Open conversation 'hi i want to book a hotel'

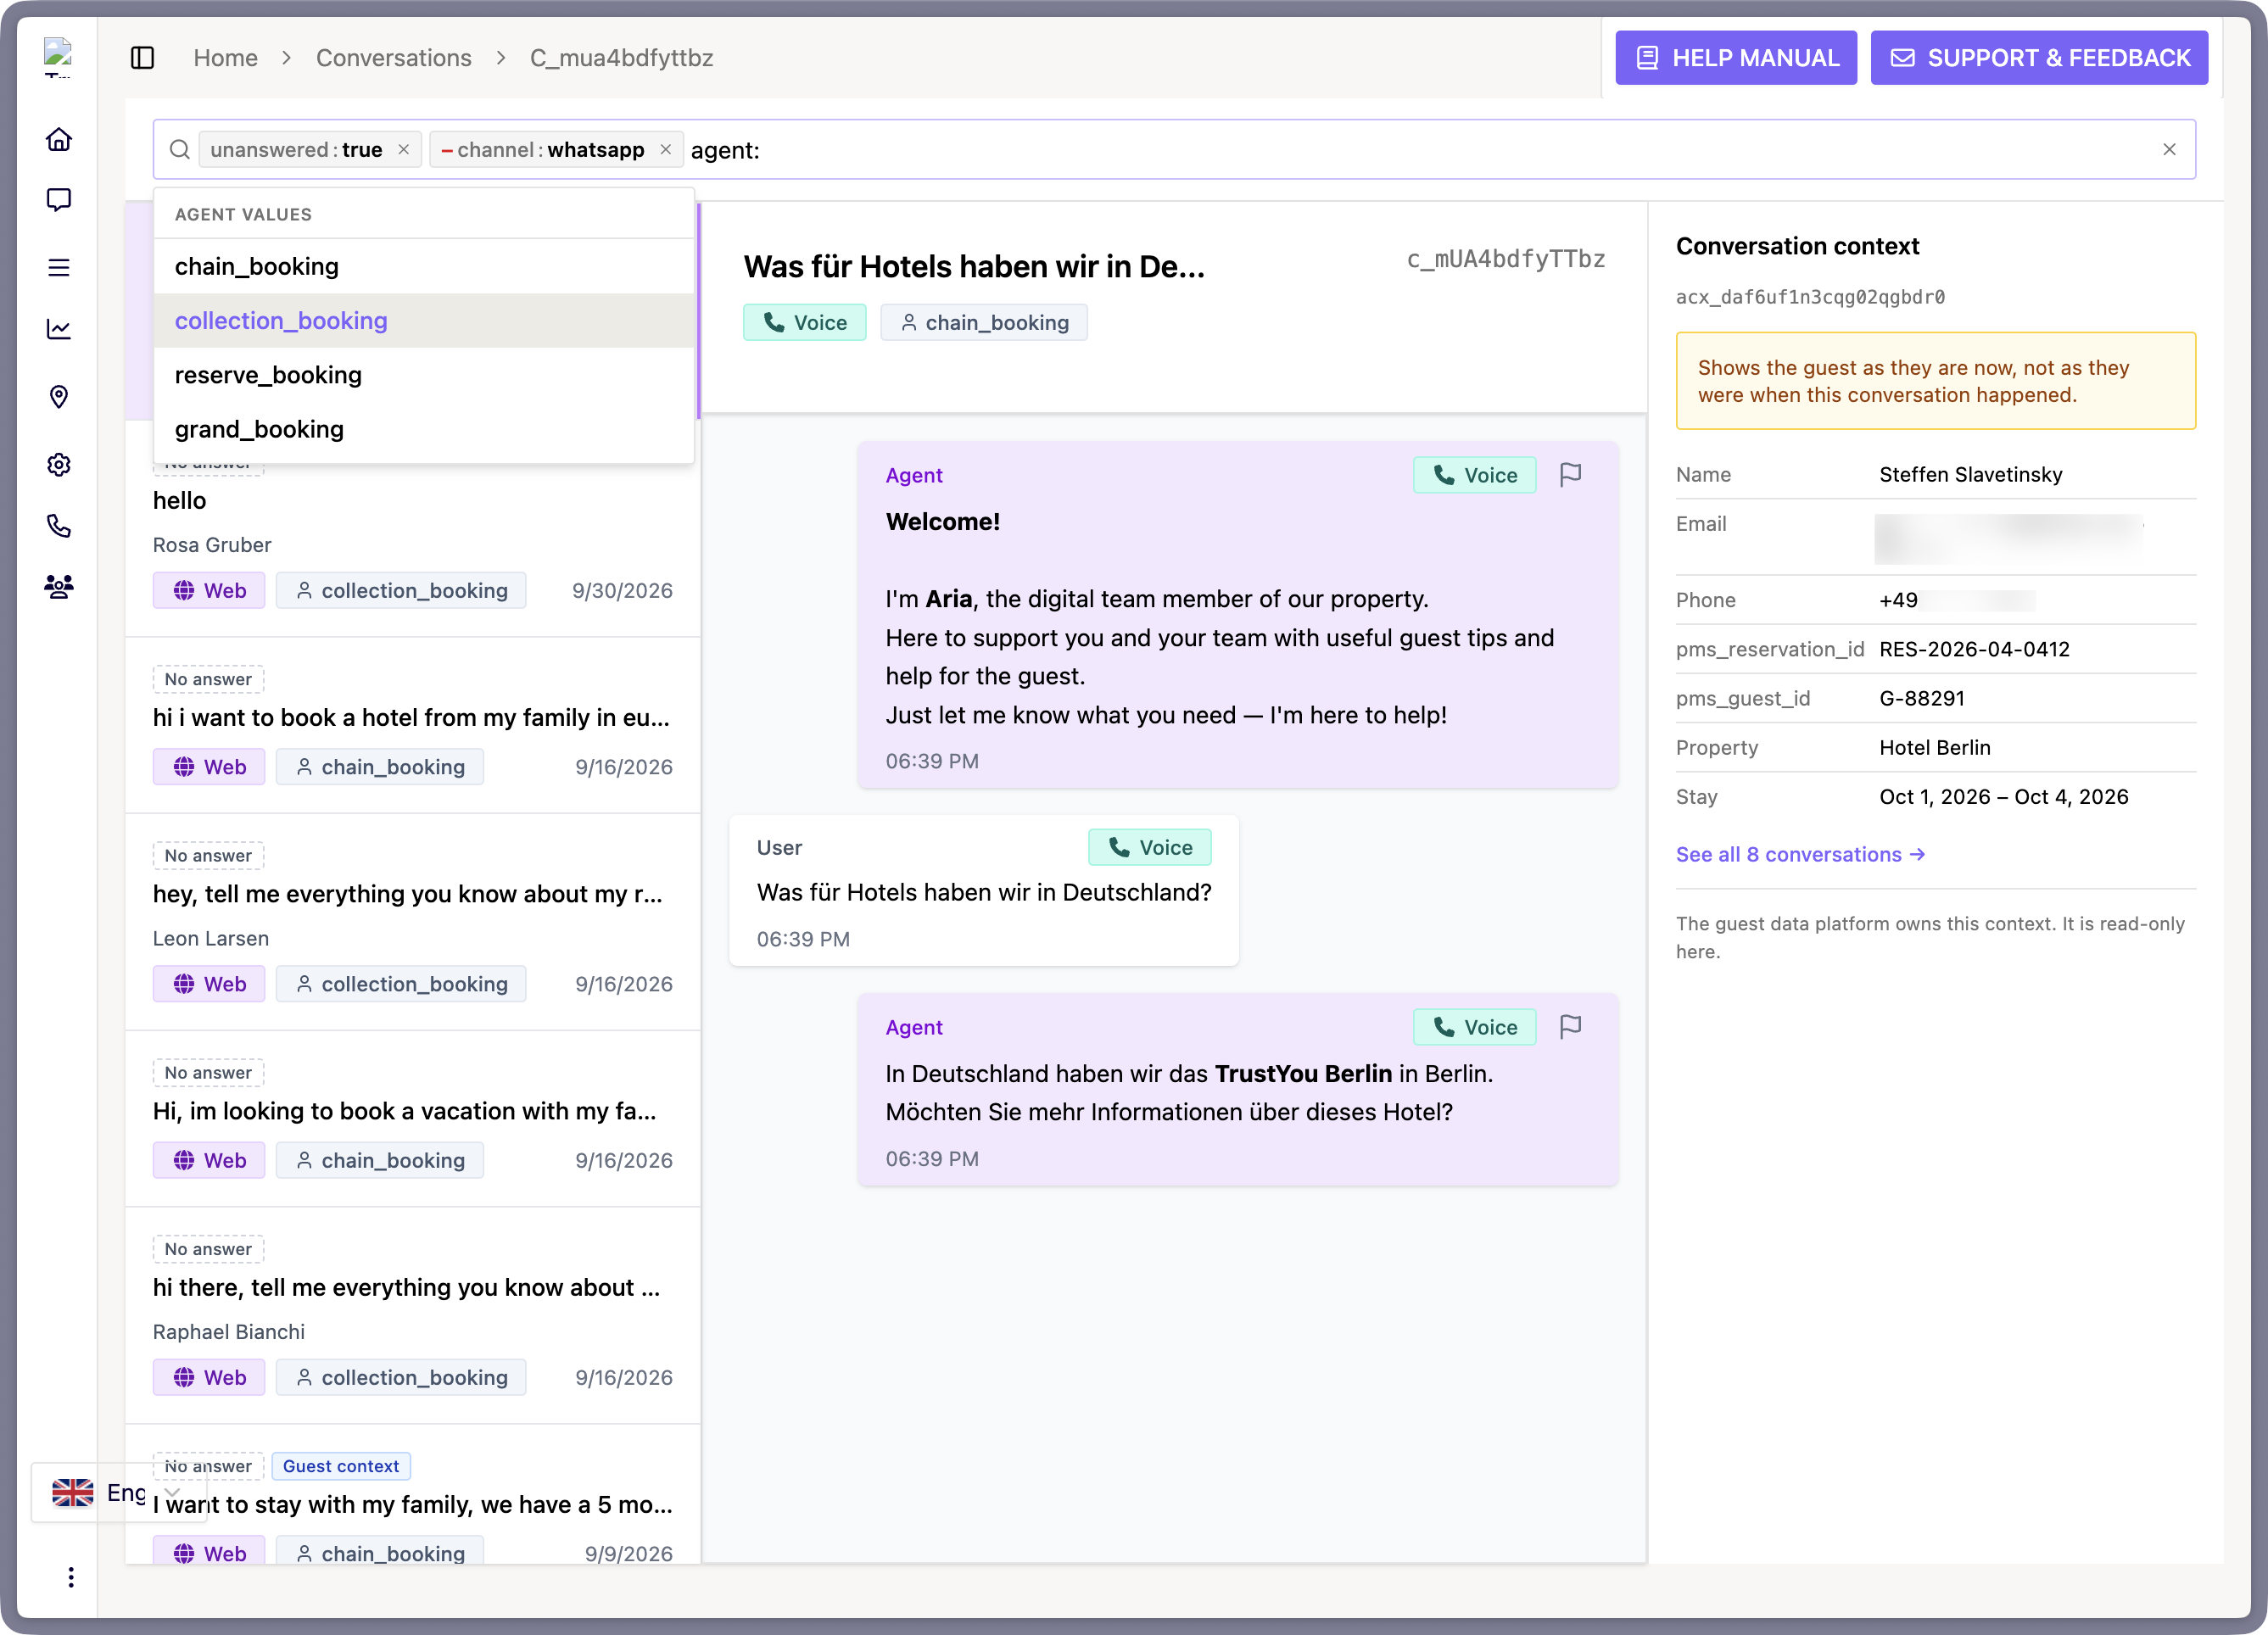pos(412,725)
